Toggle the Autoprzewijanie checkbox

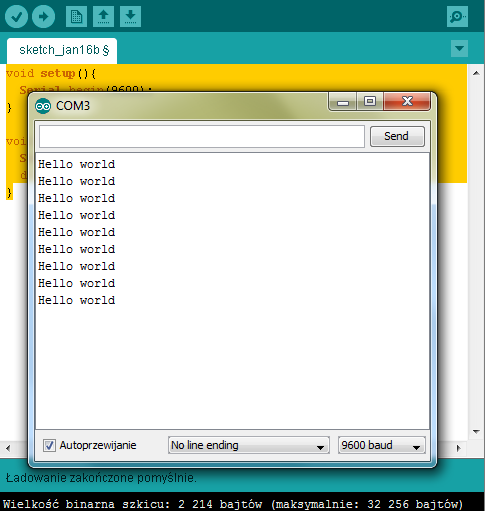[x=49, y=445]
